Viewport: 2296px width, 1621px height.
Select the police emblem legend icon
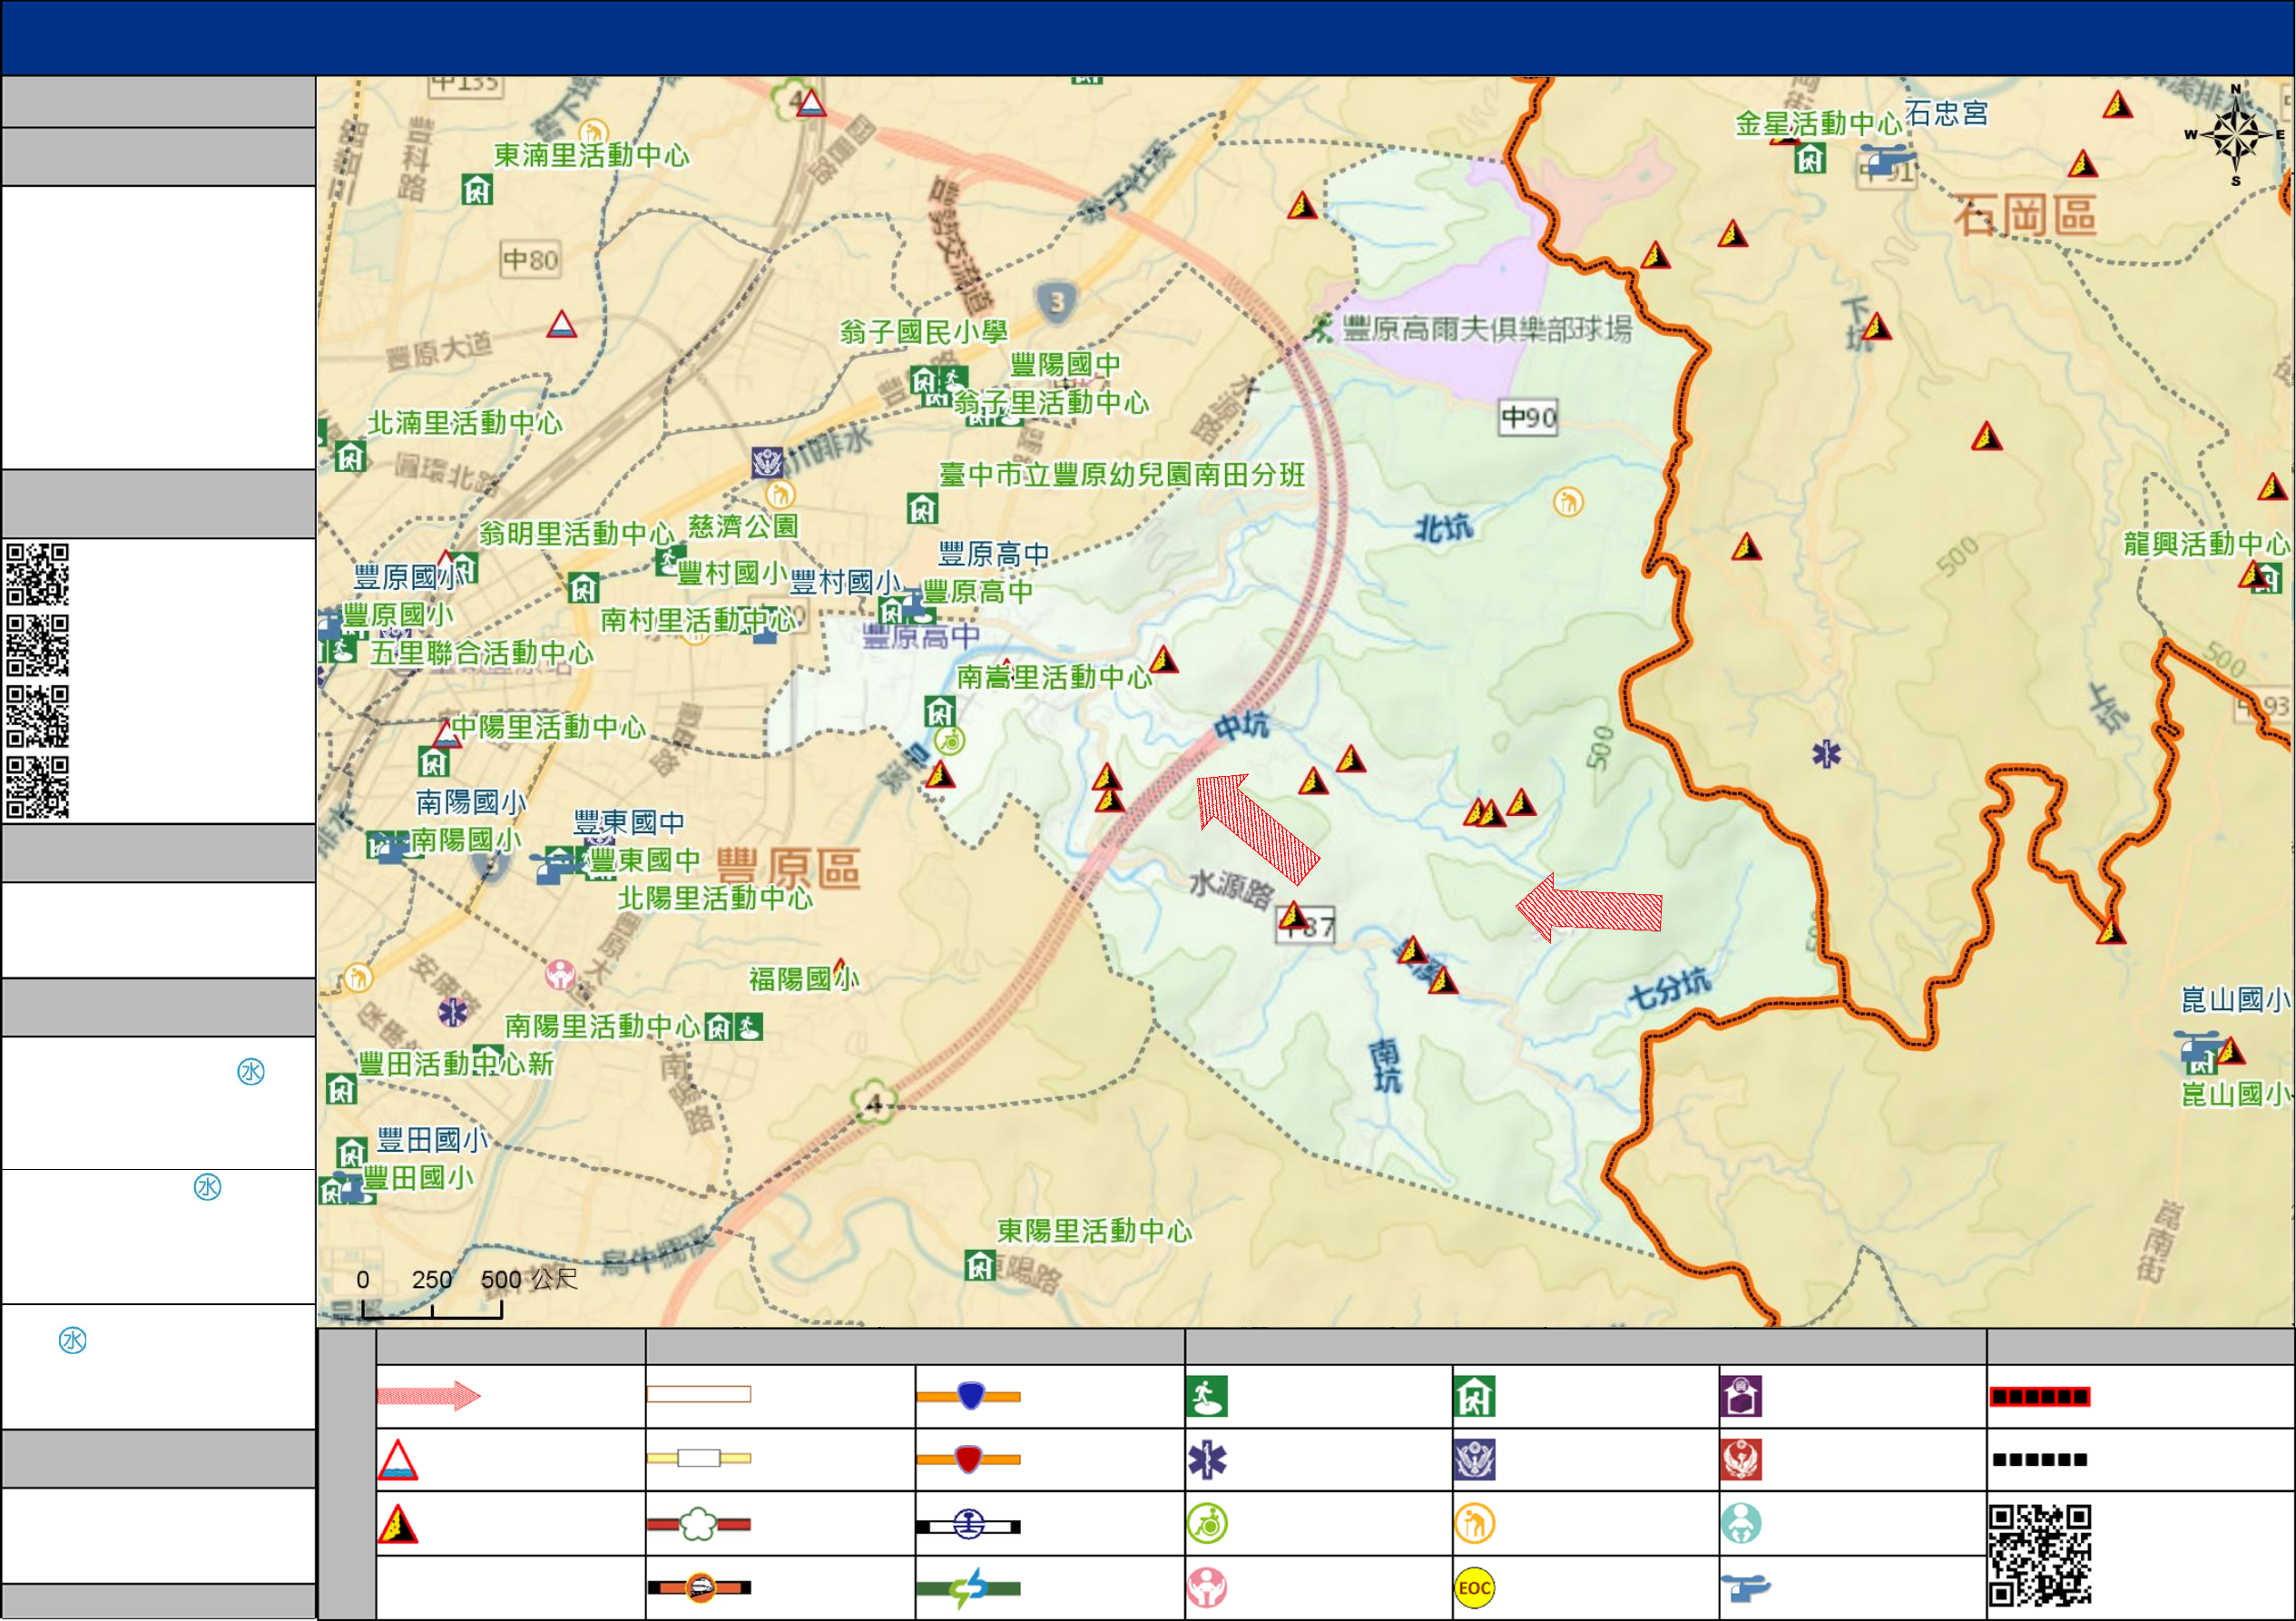1475,1460
